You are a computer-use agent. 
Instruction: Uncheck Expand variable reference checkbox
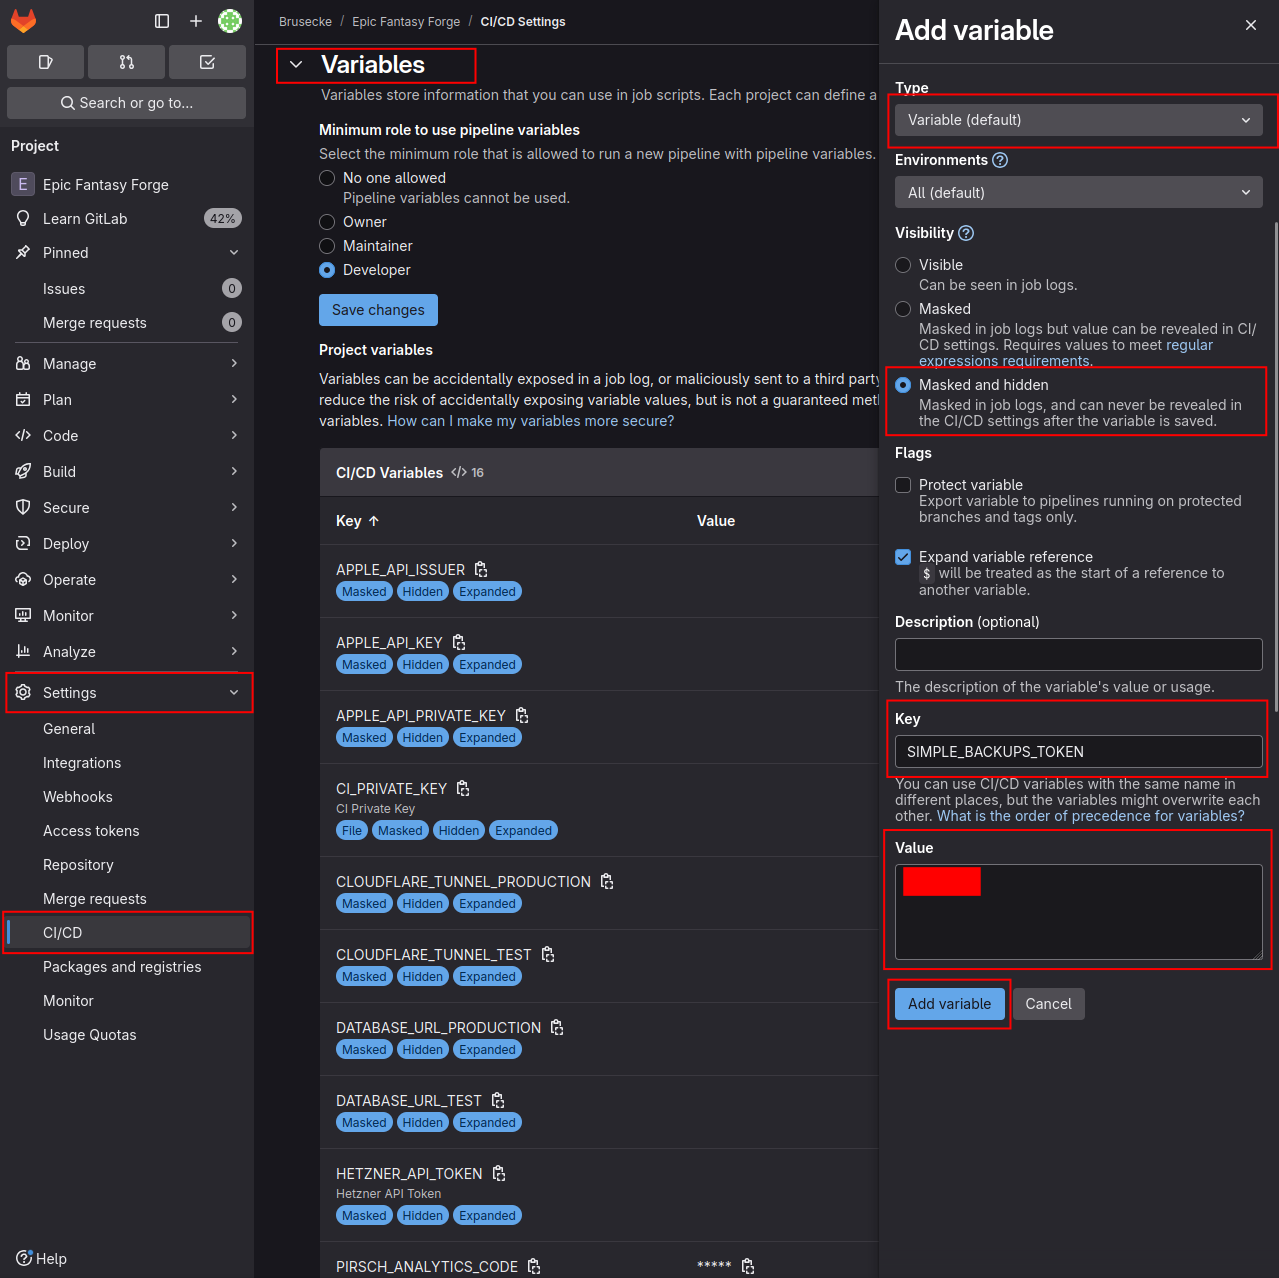pyautogui.click(x=903, y=557)
